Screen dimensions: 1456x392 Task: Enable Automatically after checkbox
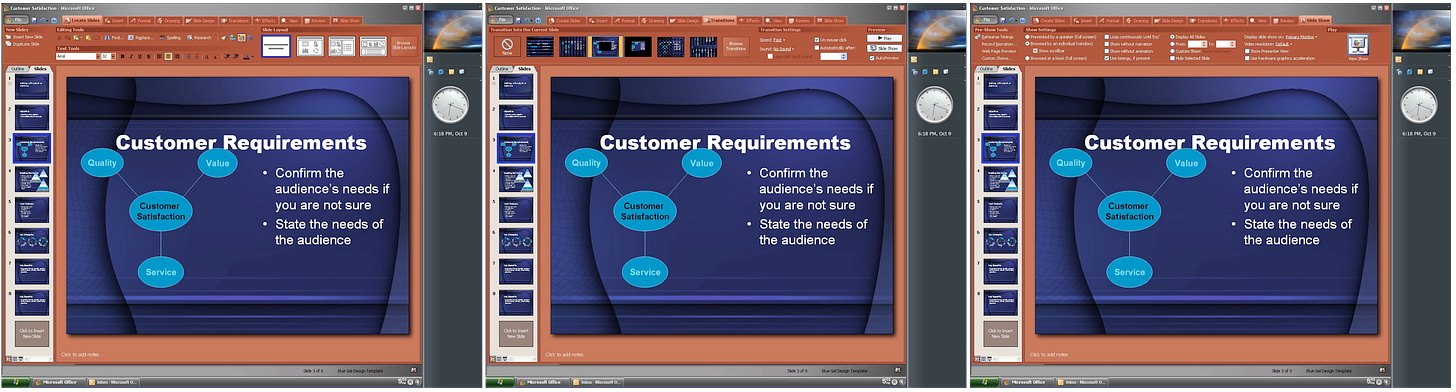pyautogui.click(x=817, y=48)
